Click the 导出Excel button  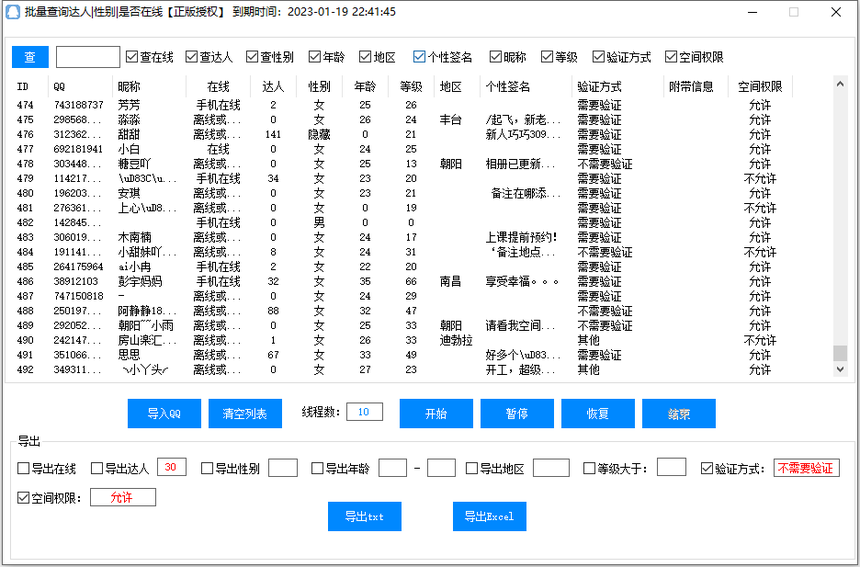(x=489, y=517)
